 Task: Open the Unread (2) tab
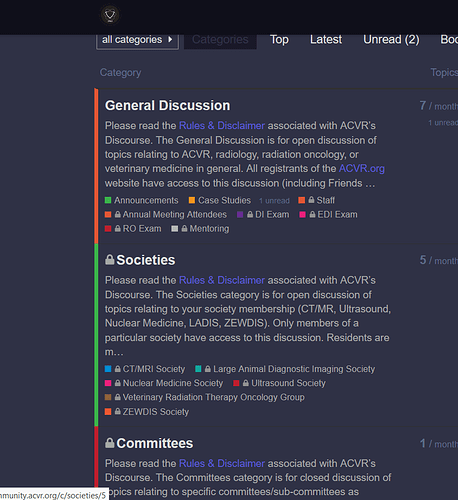pos(391,40)
